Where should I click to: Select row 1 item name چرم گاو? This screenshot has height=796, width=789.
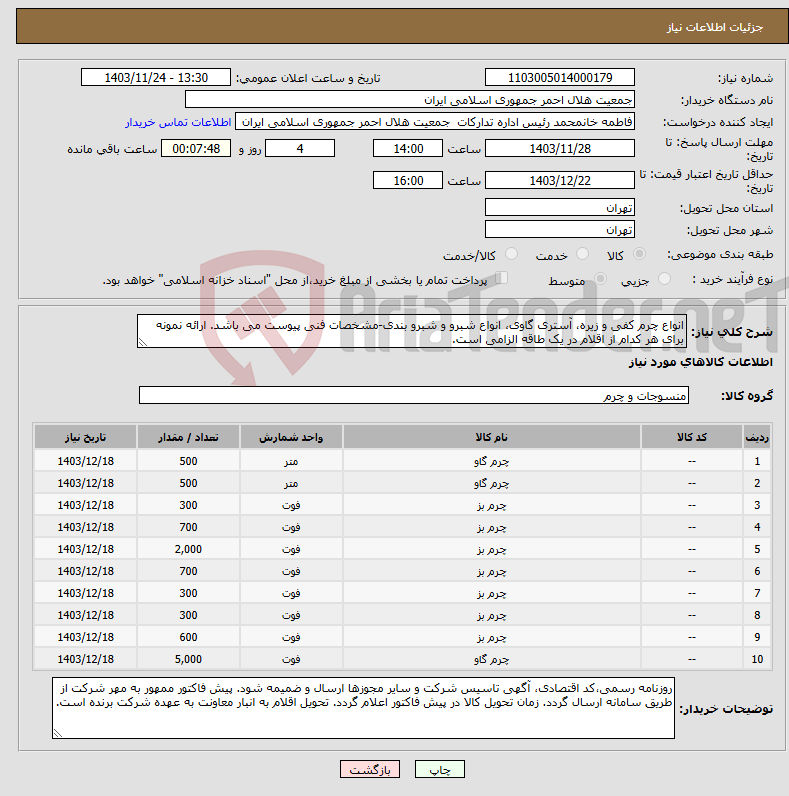tap(491, 461)
